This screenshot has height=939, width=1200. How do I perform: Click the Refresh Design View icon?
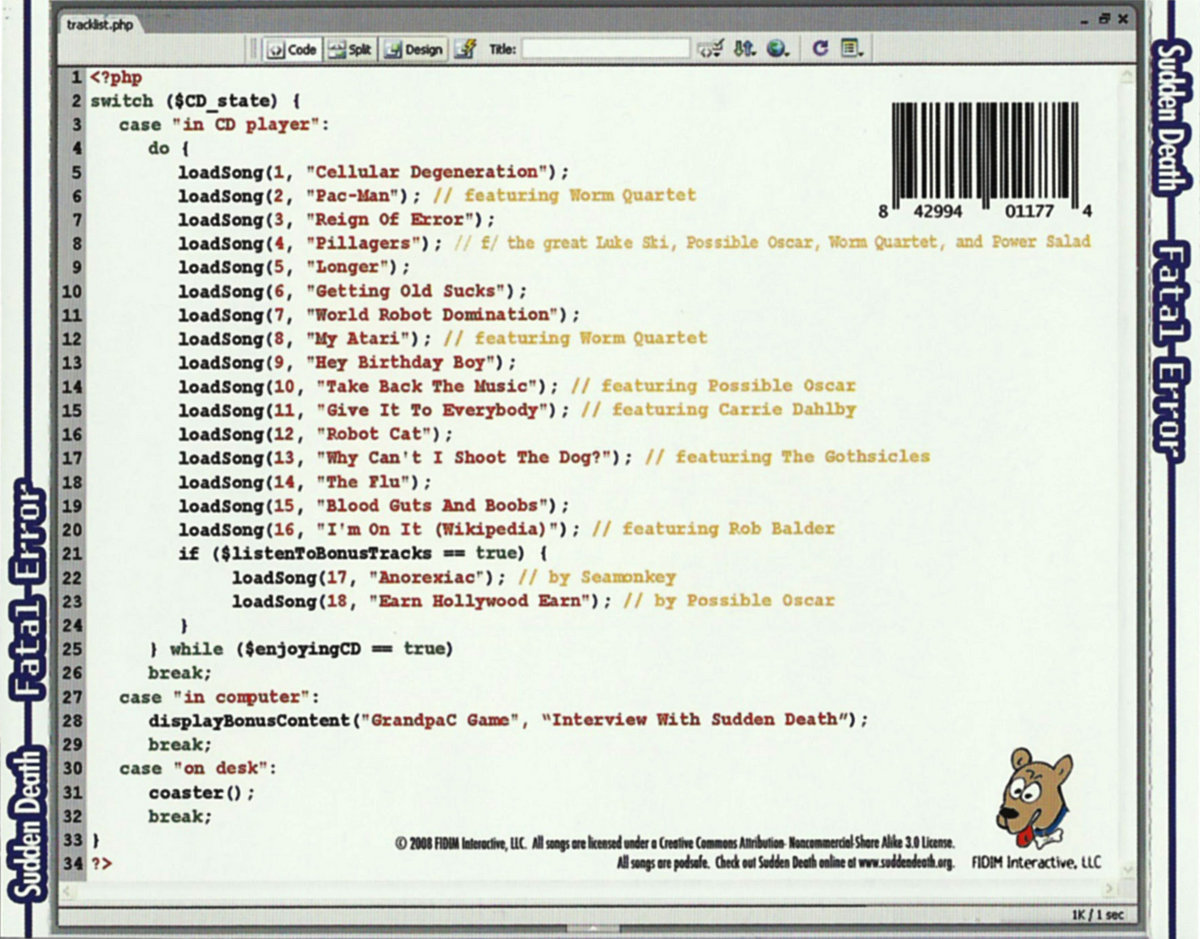click(820, 49)
